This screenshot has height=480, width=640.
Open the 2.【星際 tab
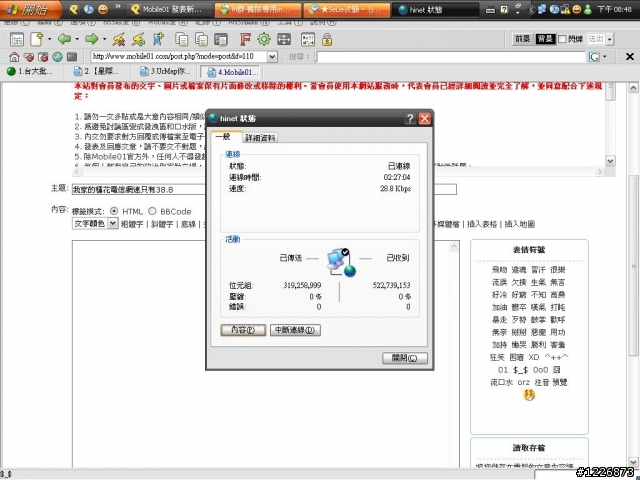pyautogui.click(x=97, y=71)
